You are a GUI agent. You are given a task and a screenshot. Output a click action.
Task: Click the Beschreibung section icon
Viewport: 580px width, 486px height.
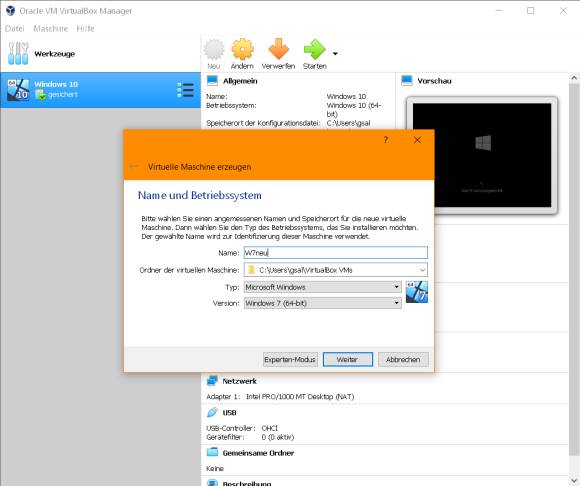(212, 483)
